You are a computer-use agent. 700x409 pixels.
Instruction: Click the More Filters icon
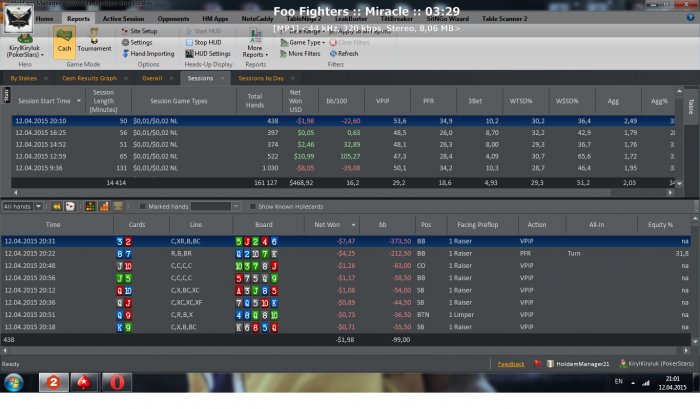(x=283, y=54)
